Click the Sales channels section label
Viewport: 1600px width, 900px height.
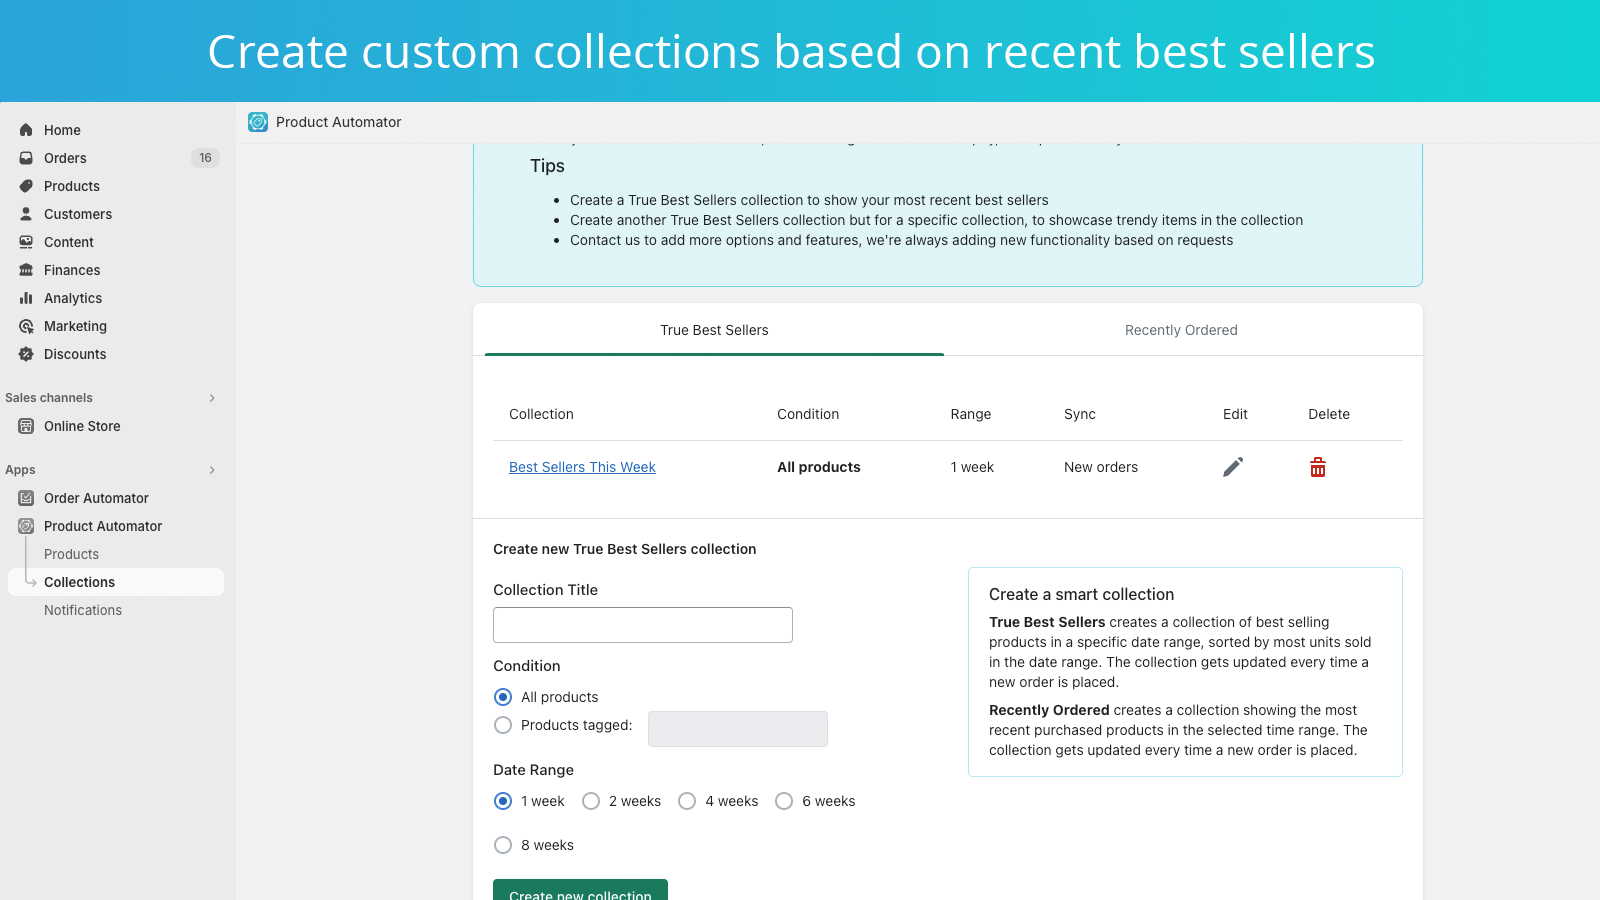point(49,398)
